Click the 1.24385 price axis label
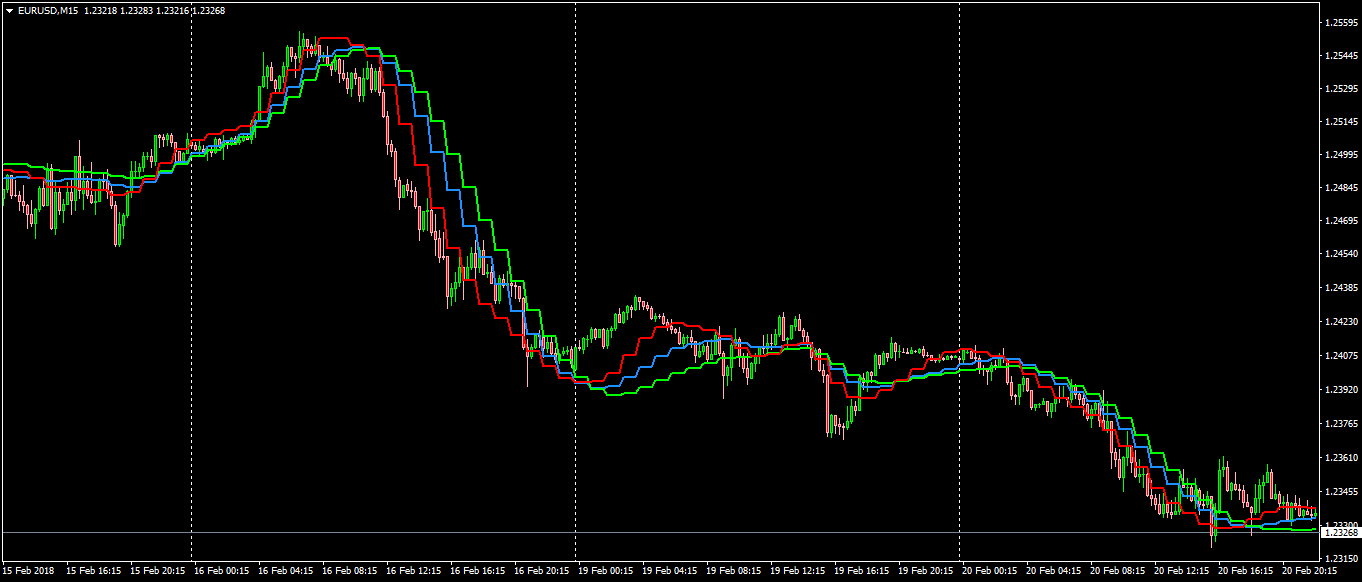This screenshot has height=582, width=1362. click(1341, 289)
